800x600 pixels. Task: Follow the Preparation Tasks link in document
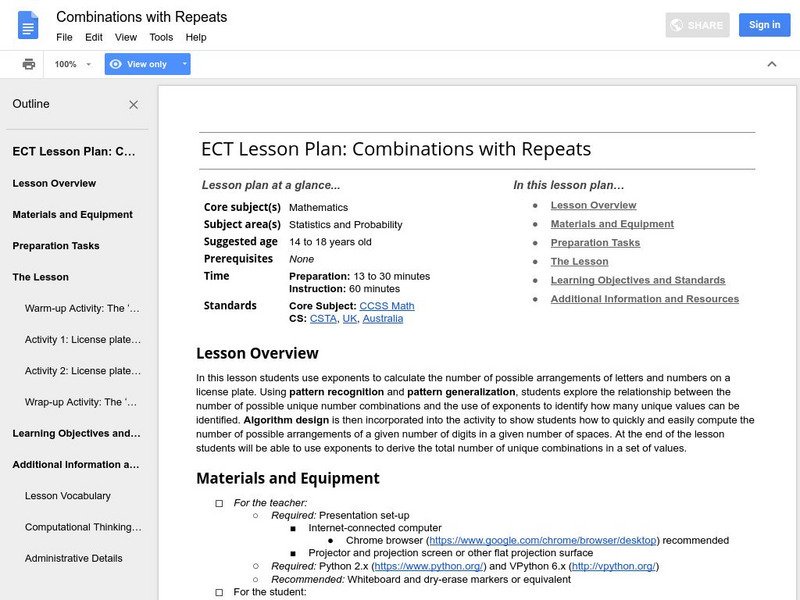tap(595, 243)
